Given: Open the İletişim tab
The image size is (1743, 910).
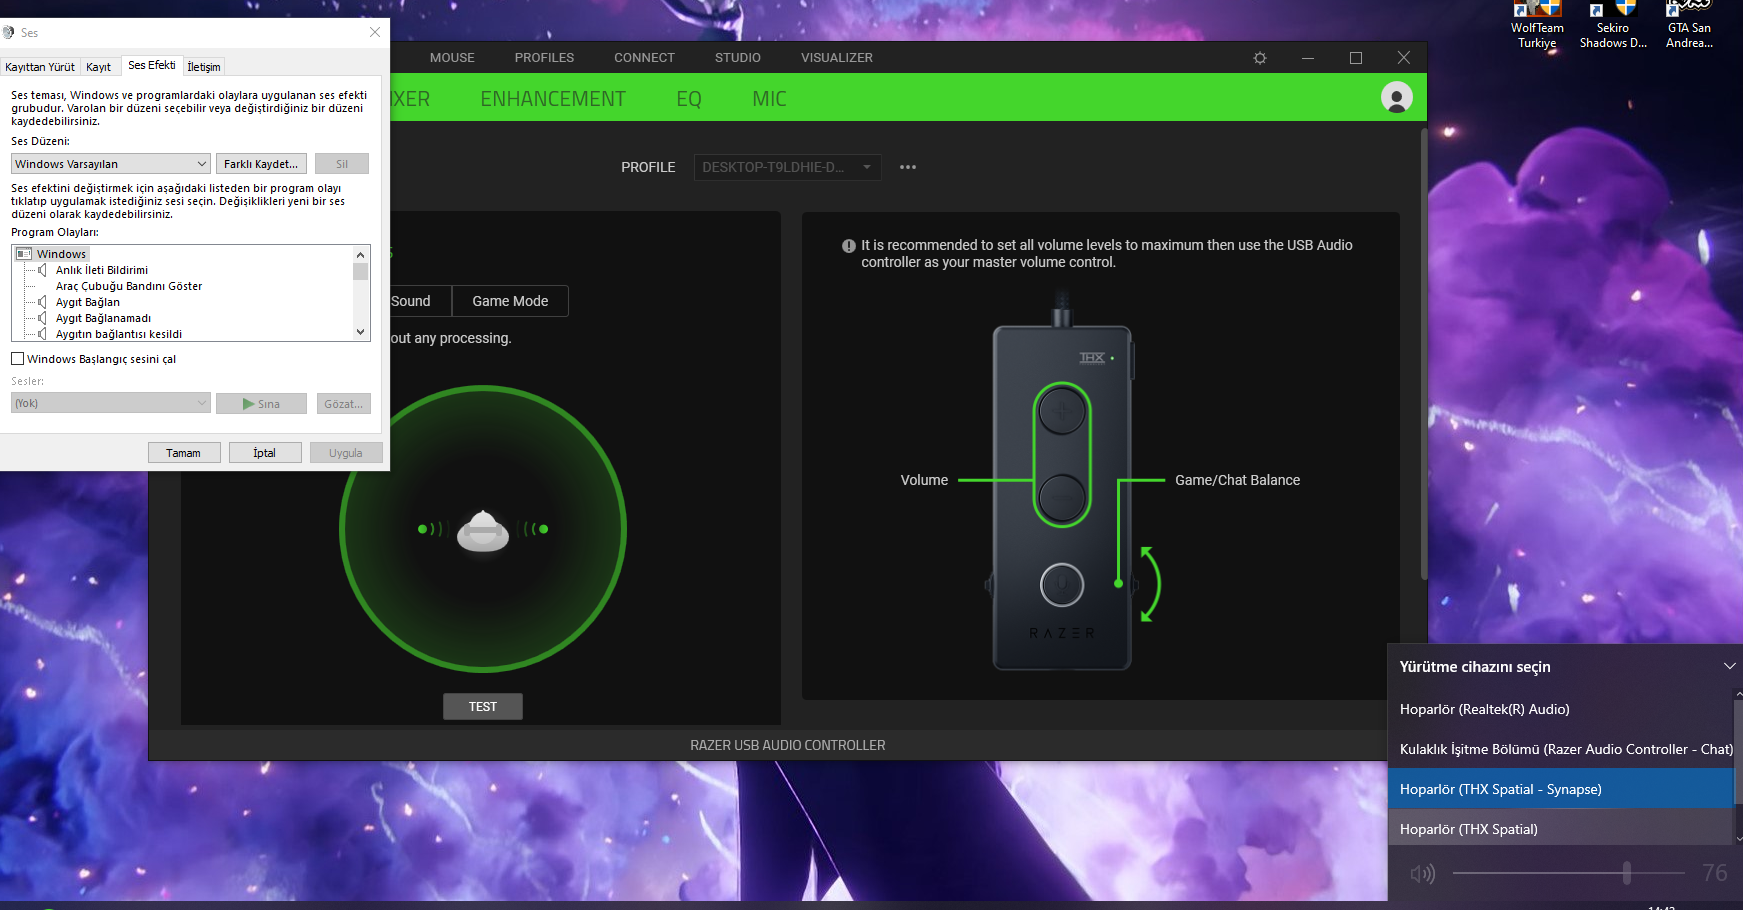Looking at the screenshot, I should [x=204, y=67].
